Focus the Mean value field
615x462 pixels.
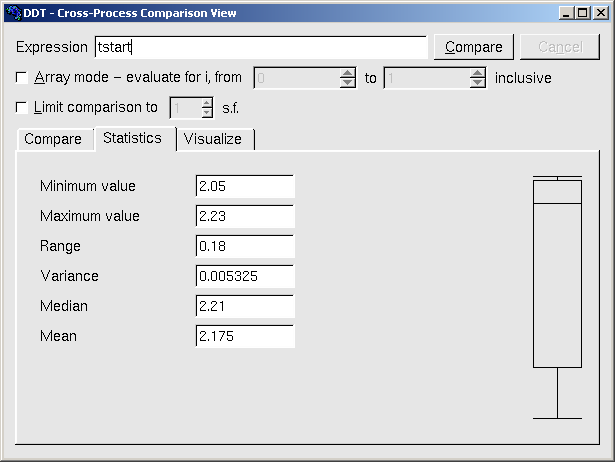[245, 336]
